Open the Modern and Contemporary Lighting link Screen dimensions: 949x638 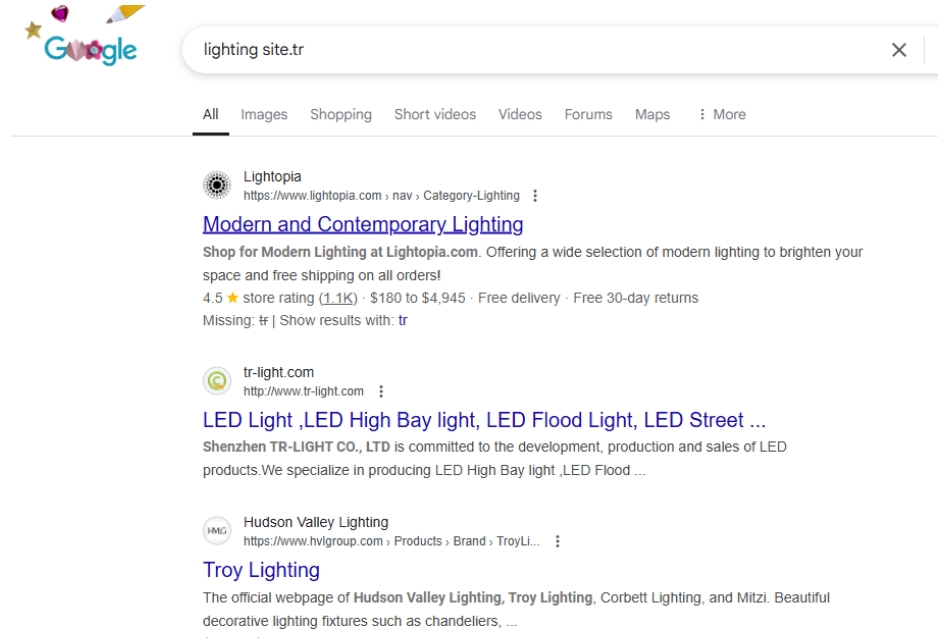point(363,225)
